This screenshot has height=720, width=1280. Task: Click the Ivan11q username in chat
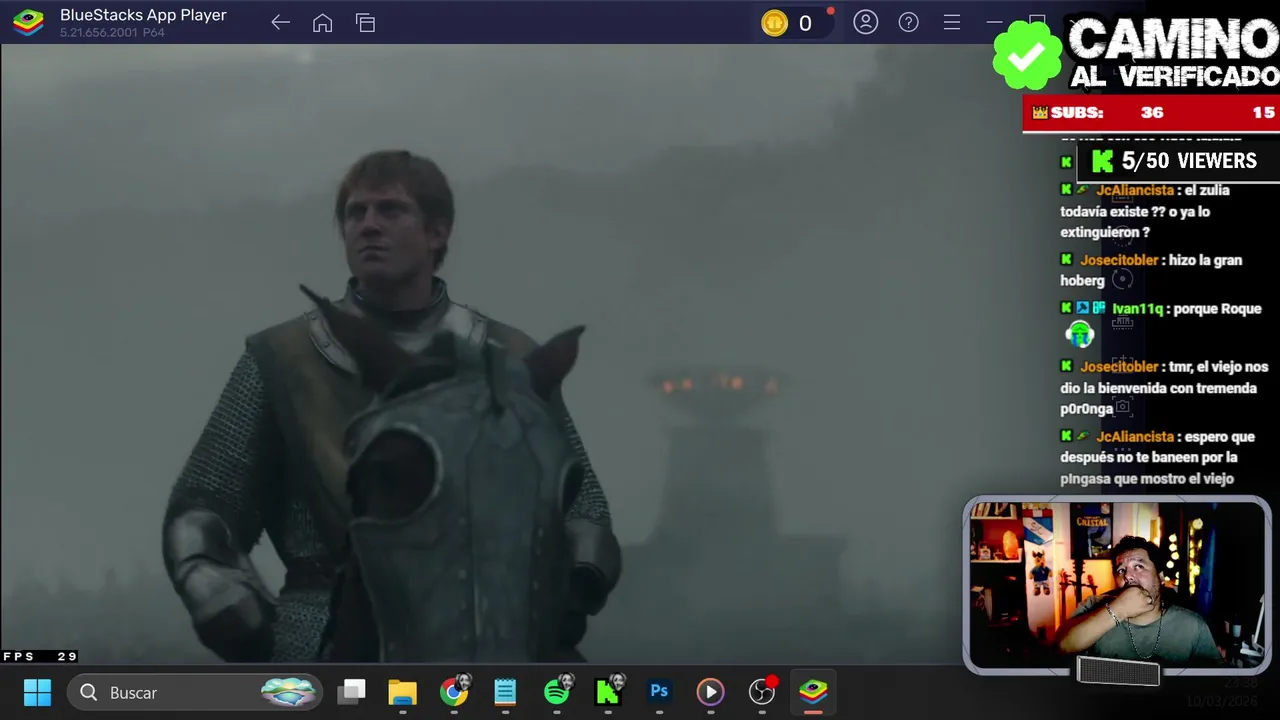[x=1137, y=309]
